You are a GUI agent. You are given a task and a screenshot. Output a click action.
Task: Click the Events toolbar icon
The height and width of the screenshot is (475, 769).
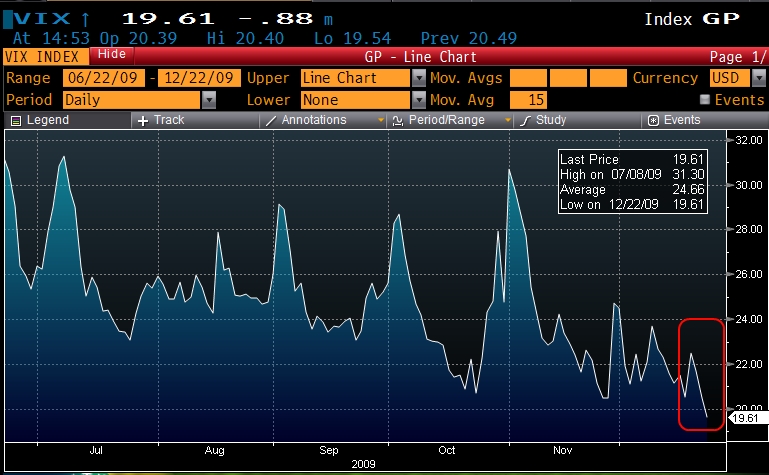click(653, 121)
